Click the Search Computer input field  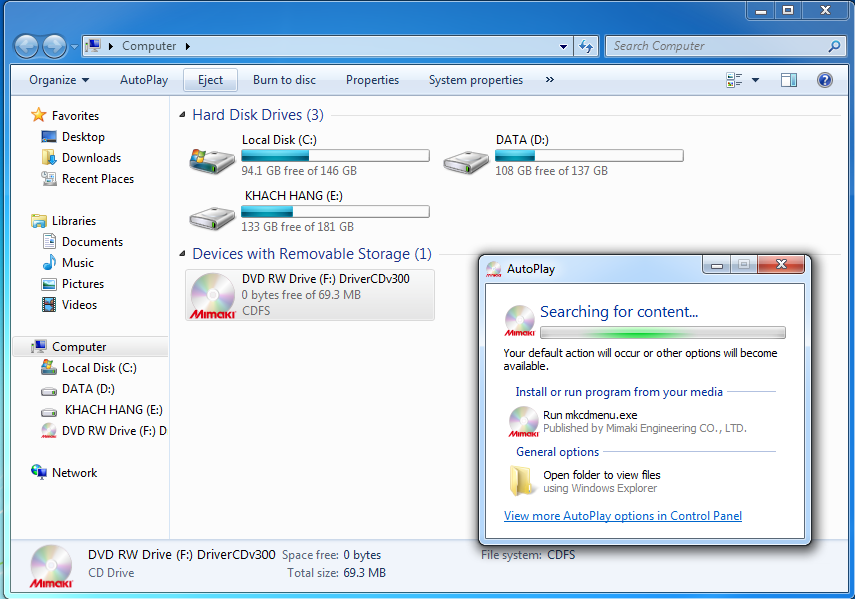click(x=718, y=46)
